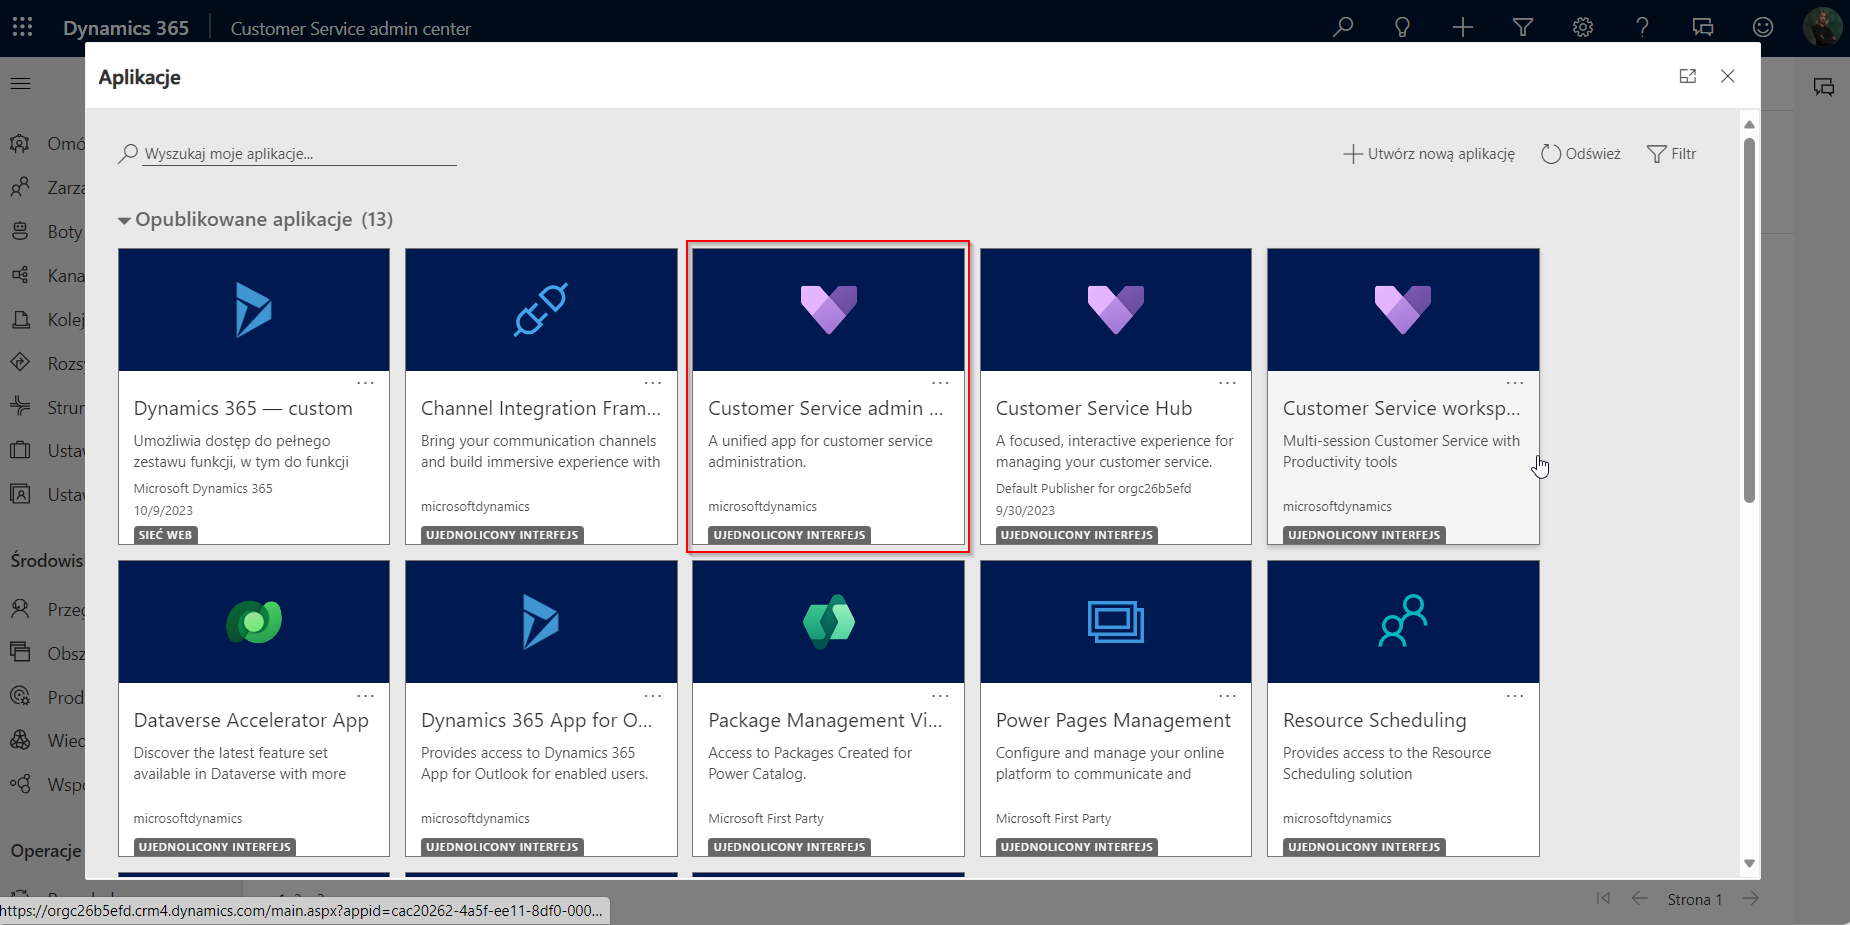Select the Boty item in left navigation
Image resolution: width=1850 pixels, height=925 pixels.
coord(44,231)
